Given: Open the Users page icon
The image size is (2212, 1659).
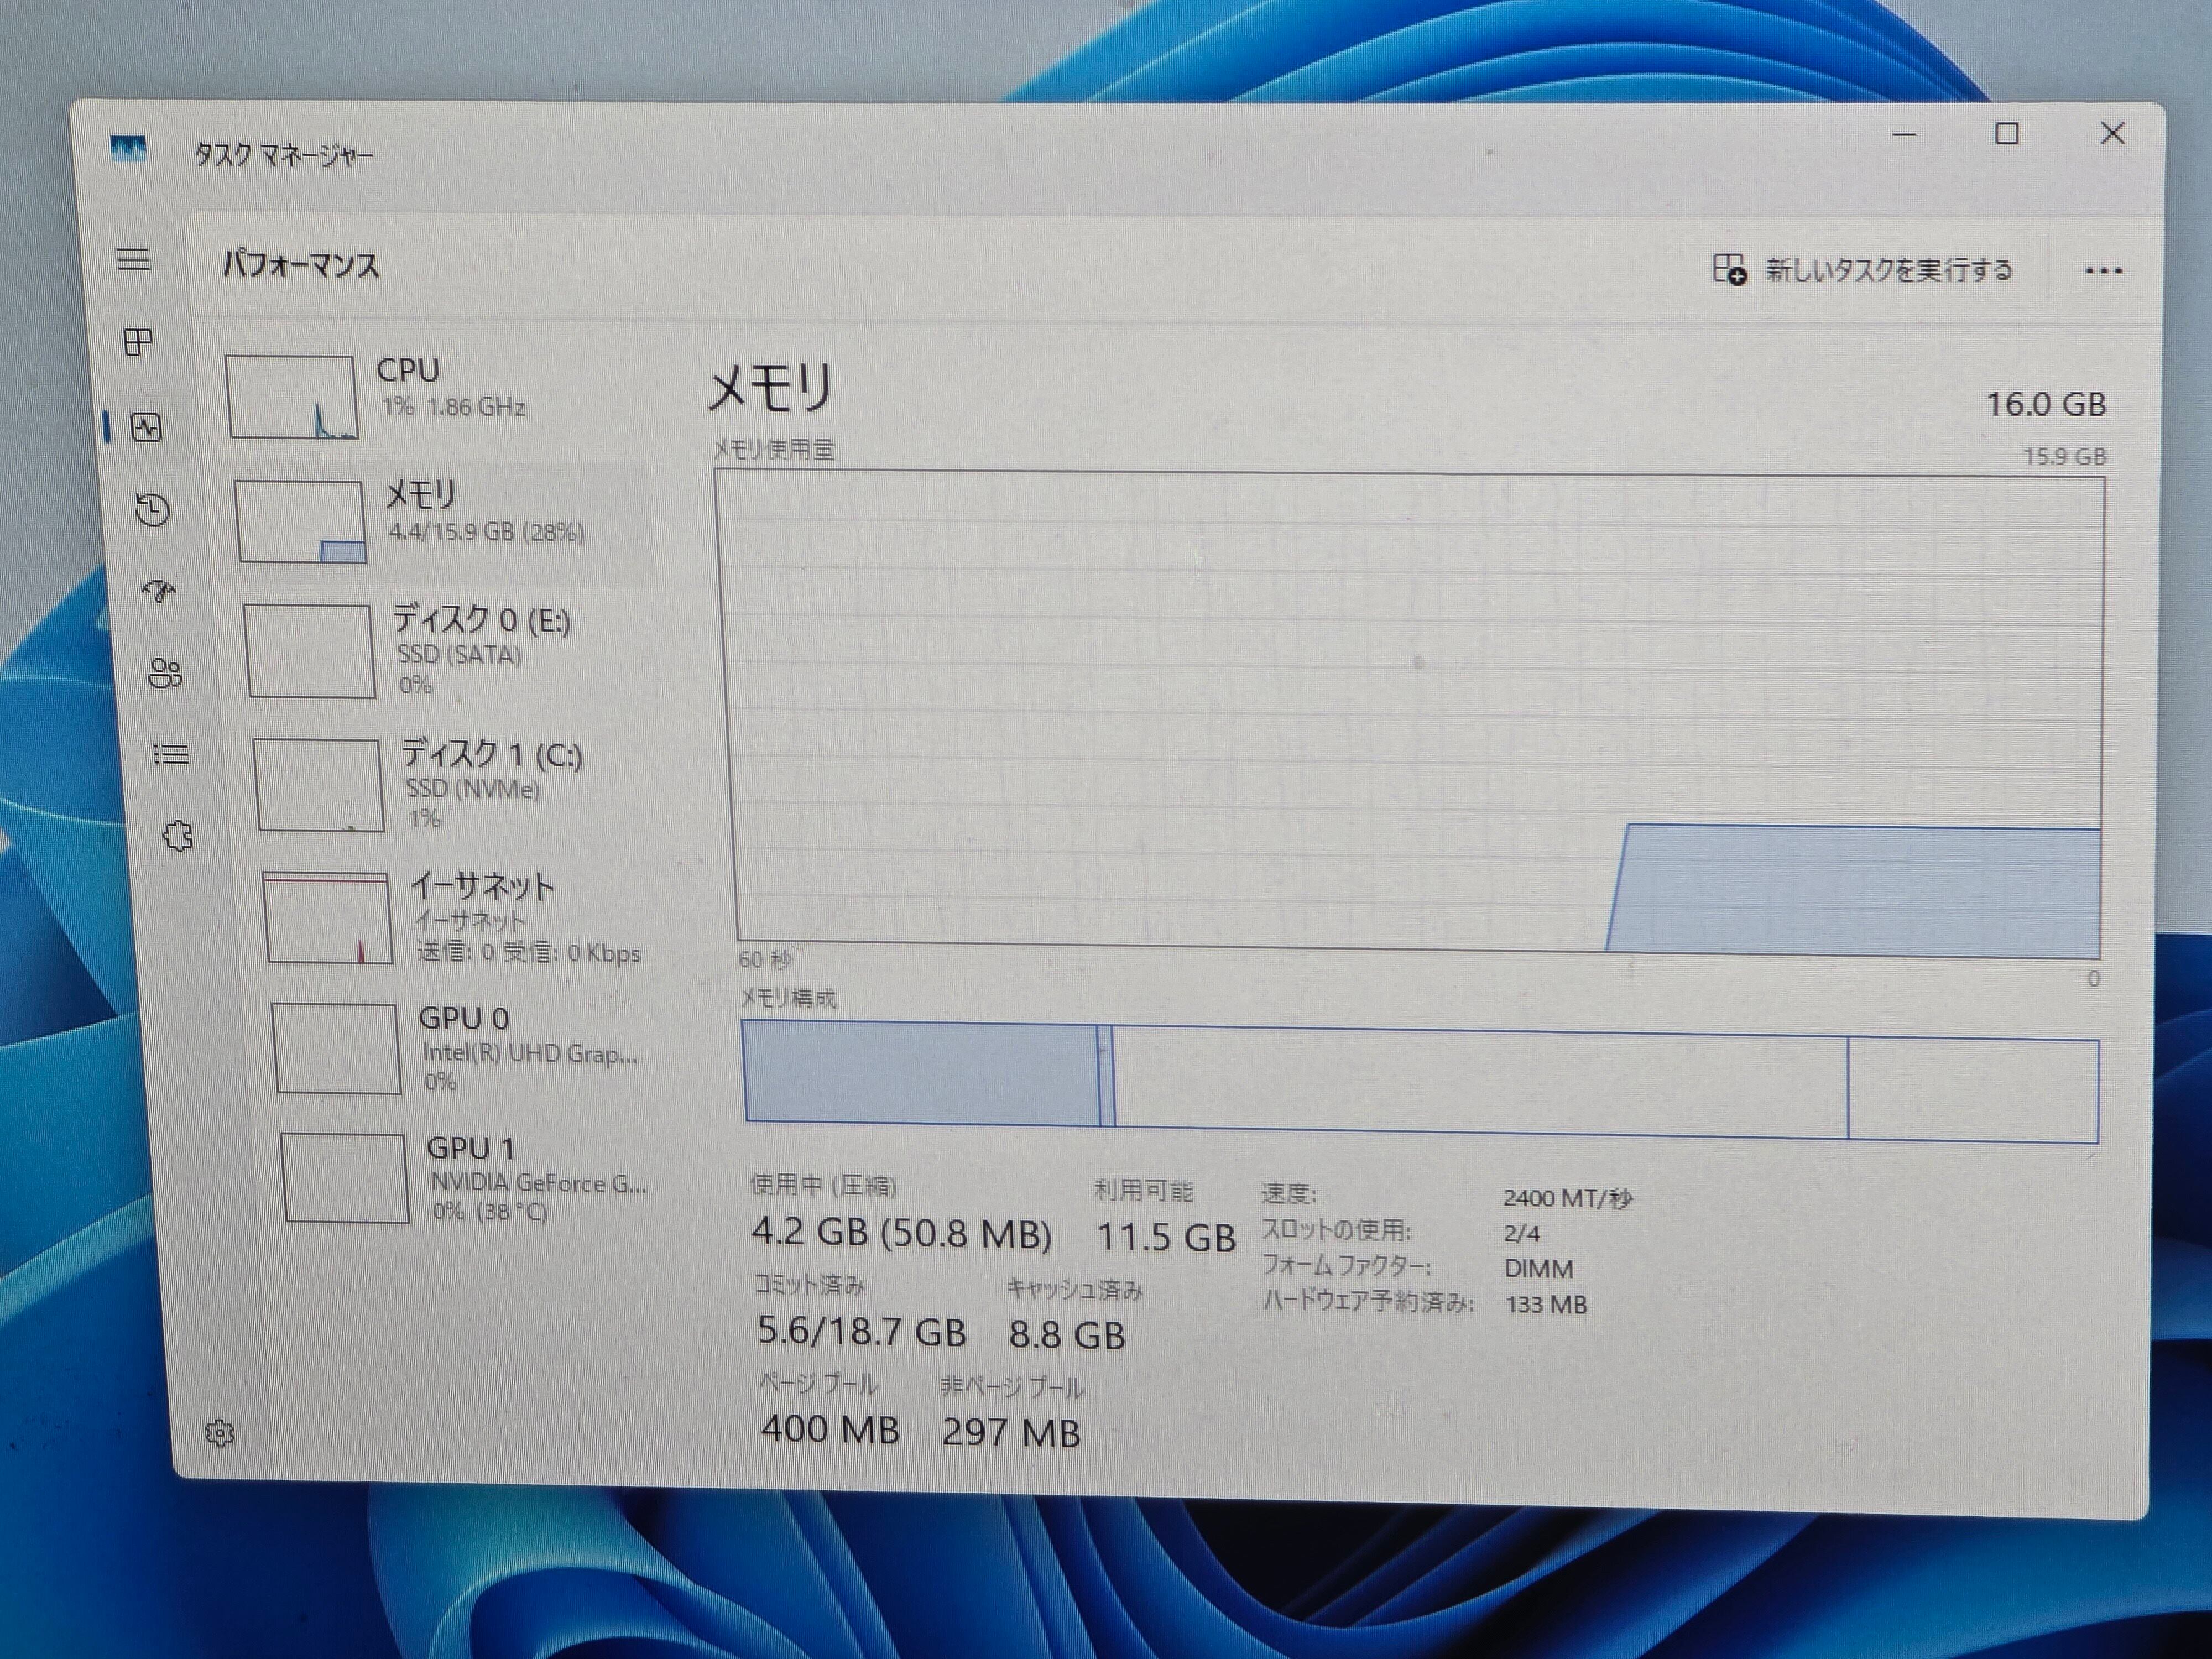Looking at the screenshot, I should pos(165,674).
